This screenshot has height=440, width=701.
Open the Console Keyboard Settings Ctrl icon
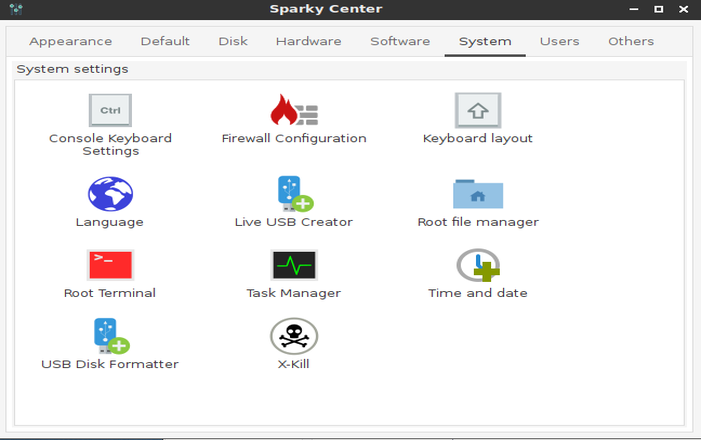(110, 110)
